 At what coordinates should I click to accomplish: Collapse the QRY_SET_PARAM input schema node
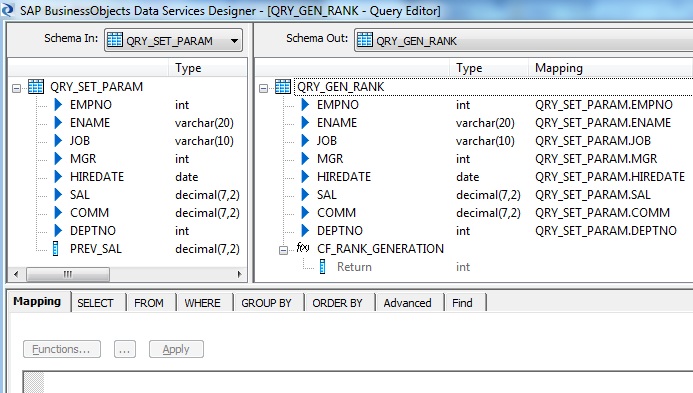pos(16,88)
